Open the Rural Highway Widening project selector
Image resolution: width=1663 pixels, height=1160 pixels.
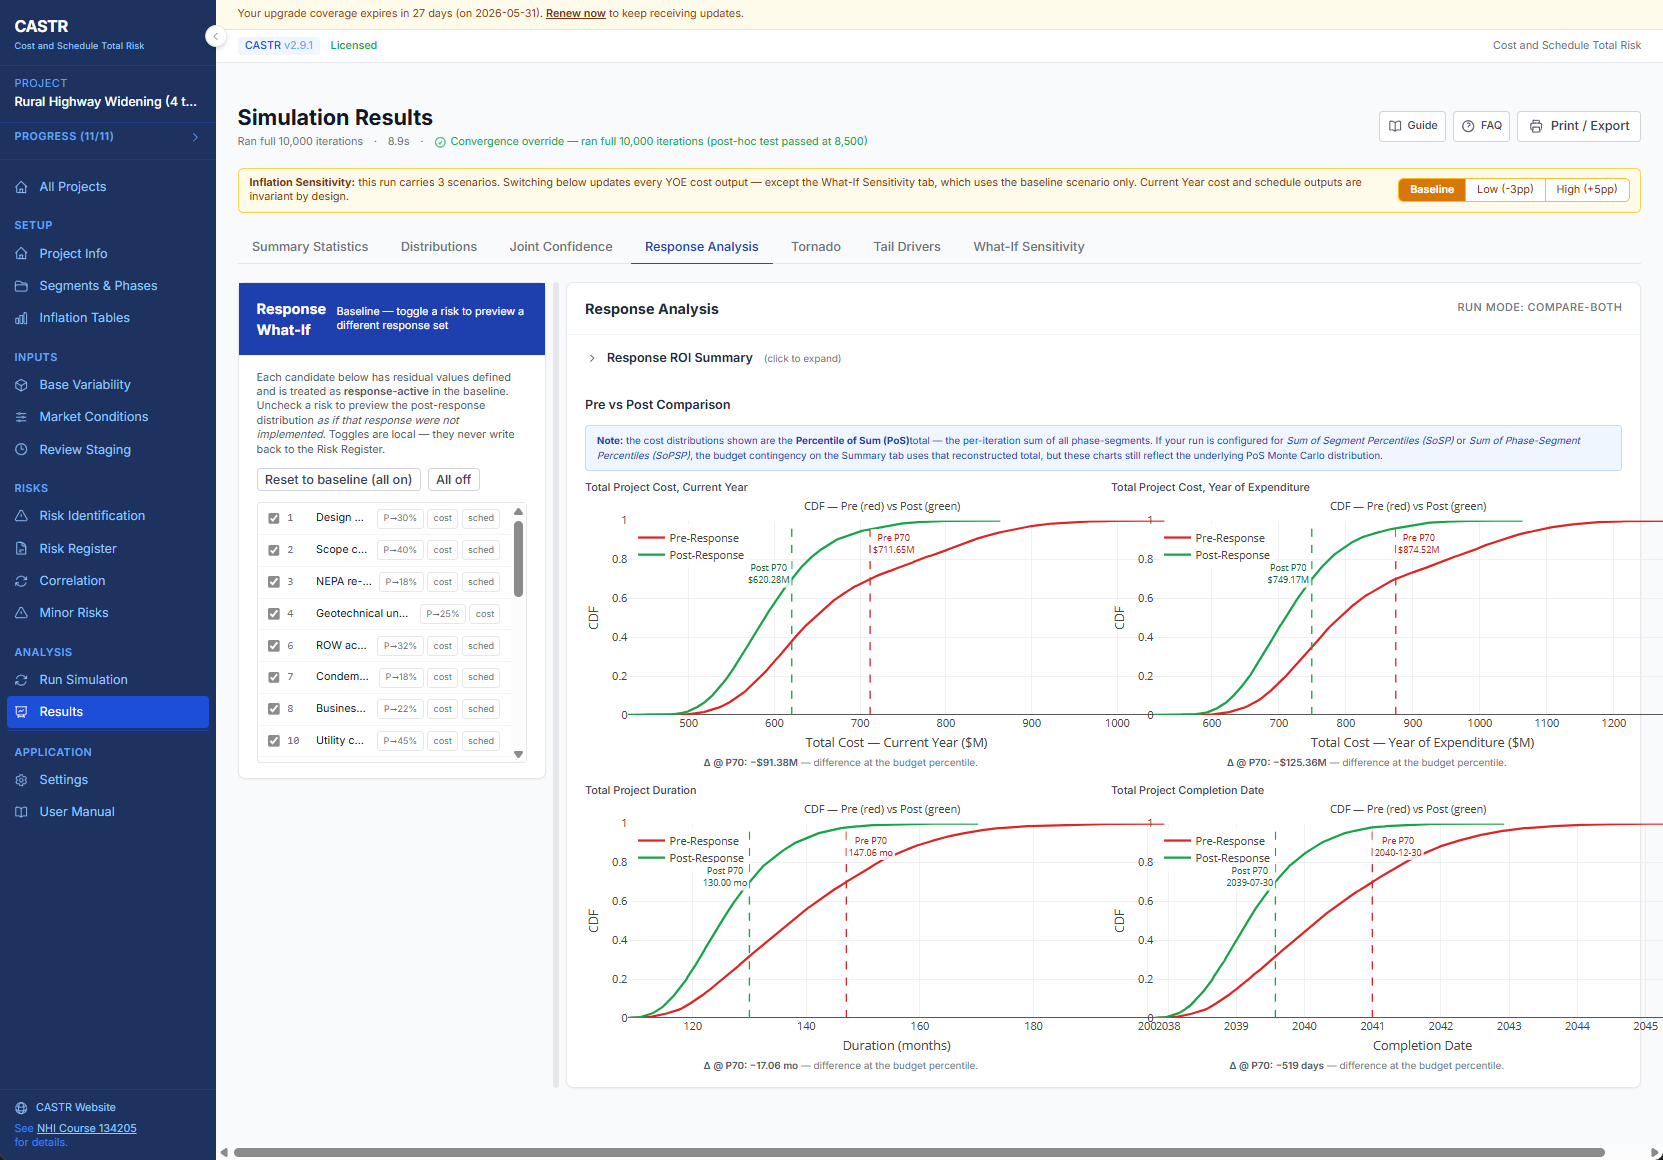[x=106, y=102]
